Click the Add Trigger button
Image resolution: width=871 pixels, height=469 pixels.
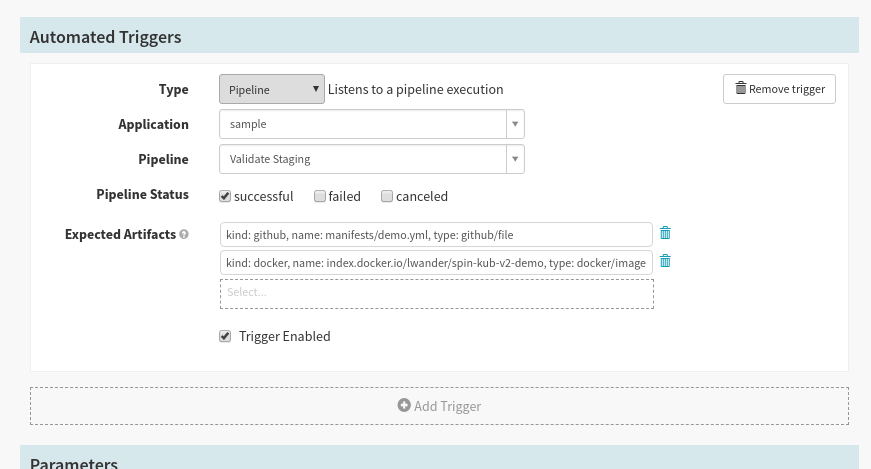(x=439, y=406)
